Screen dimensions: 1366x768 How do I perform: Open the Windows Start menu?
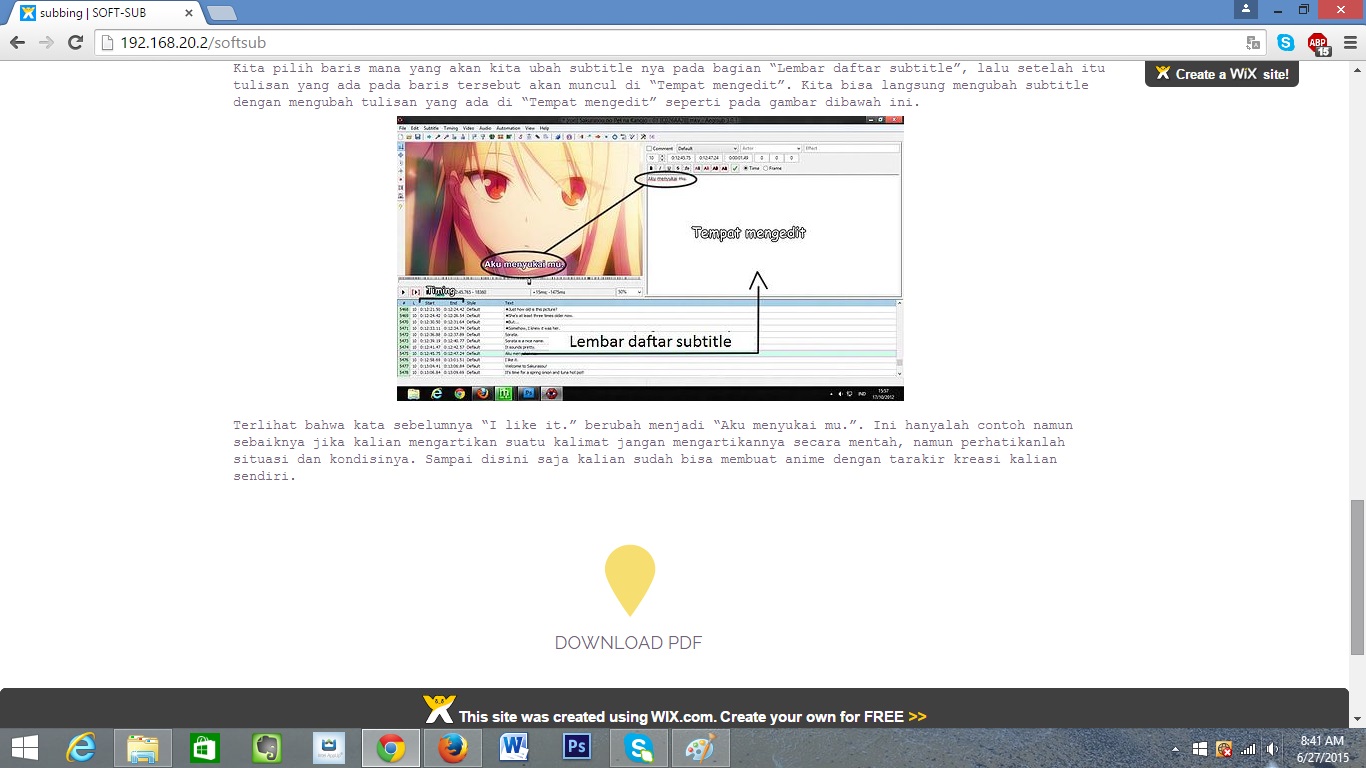pyautogui.click(x=25, y=748)
